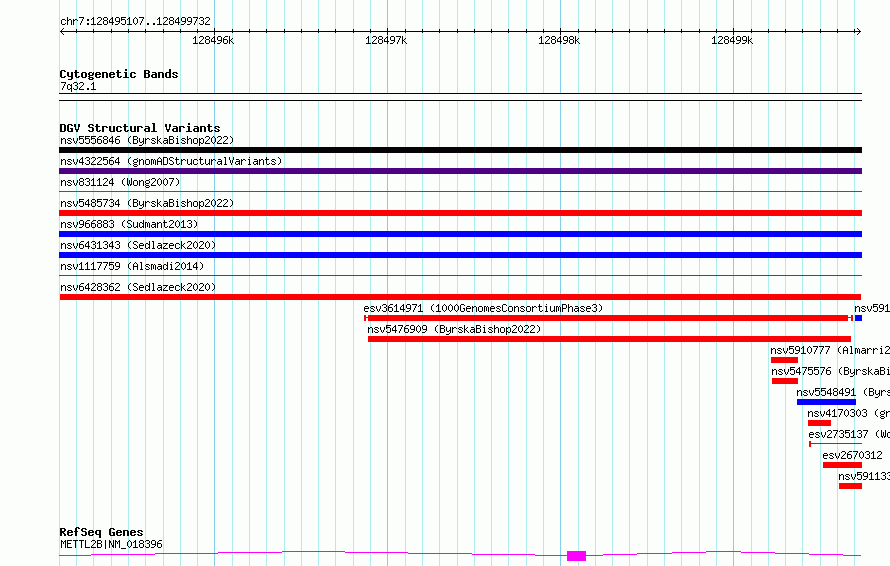Screen dimensions: 890x566
Task: Click the esv2735137 variant label
Action: [x=849, y=434]
